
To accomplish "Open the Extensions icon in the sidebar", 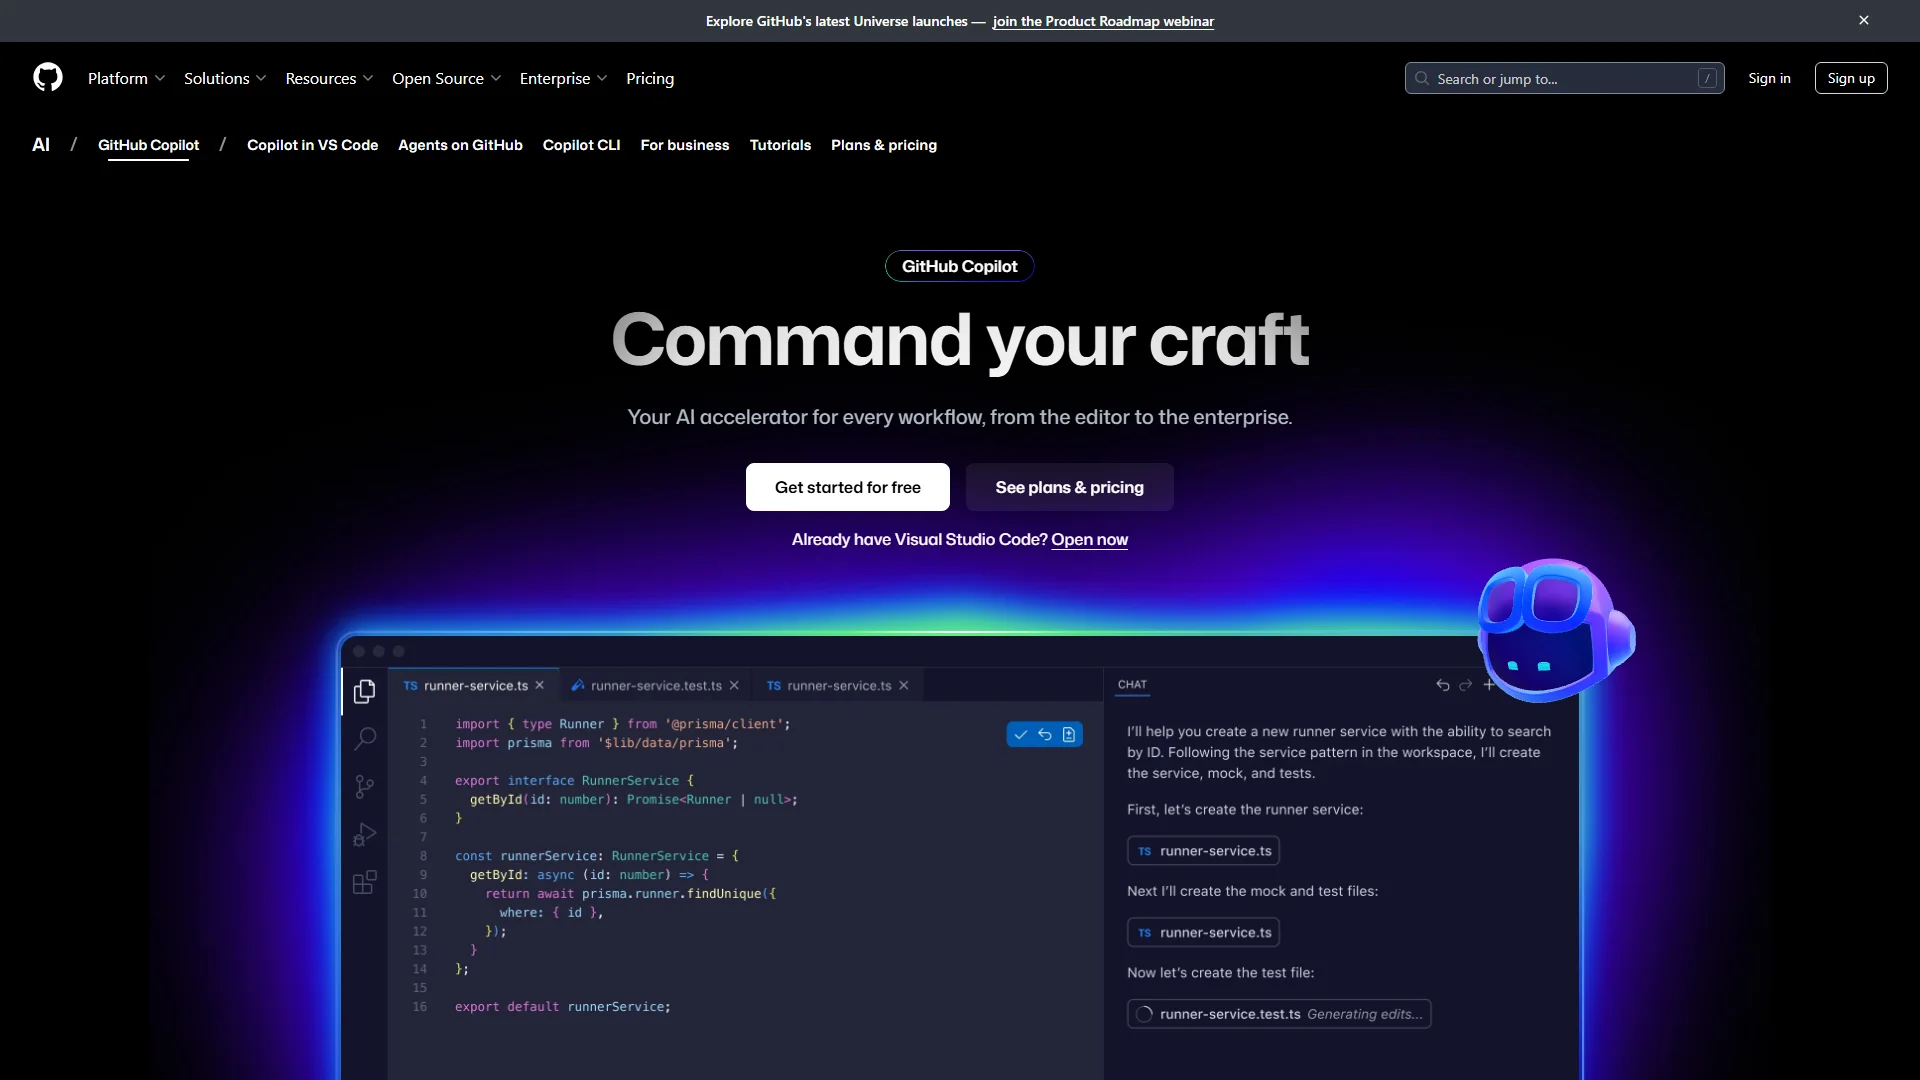I will click(x=364, y=882).
